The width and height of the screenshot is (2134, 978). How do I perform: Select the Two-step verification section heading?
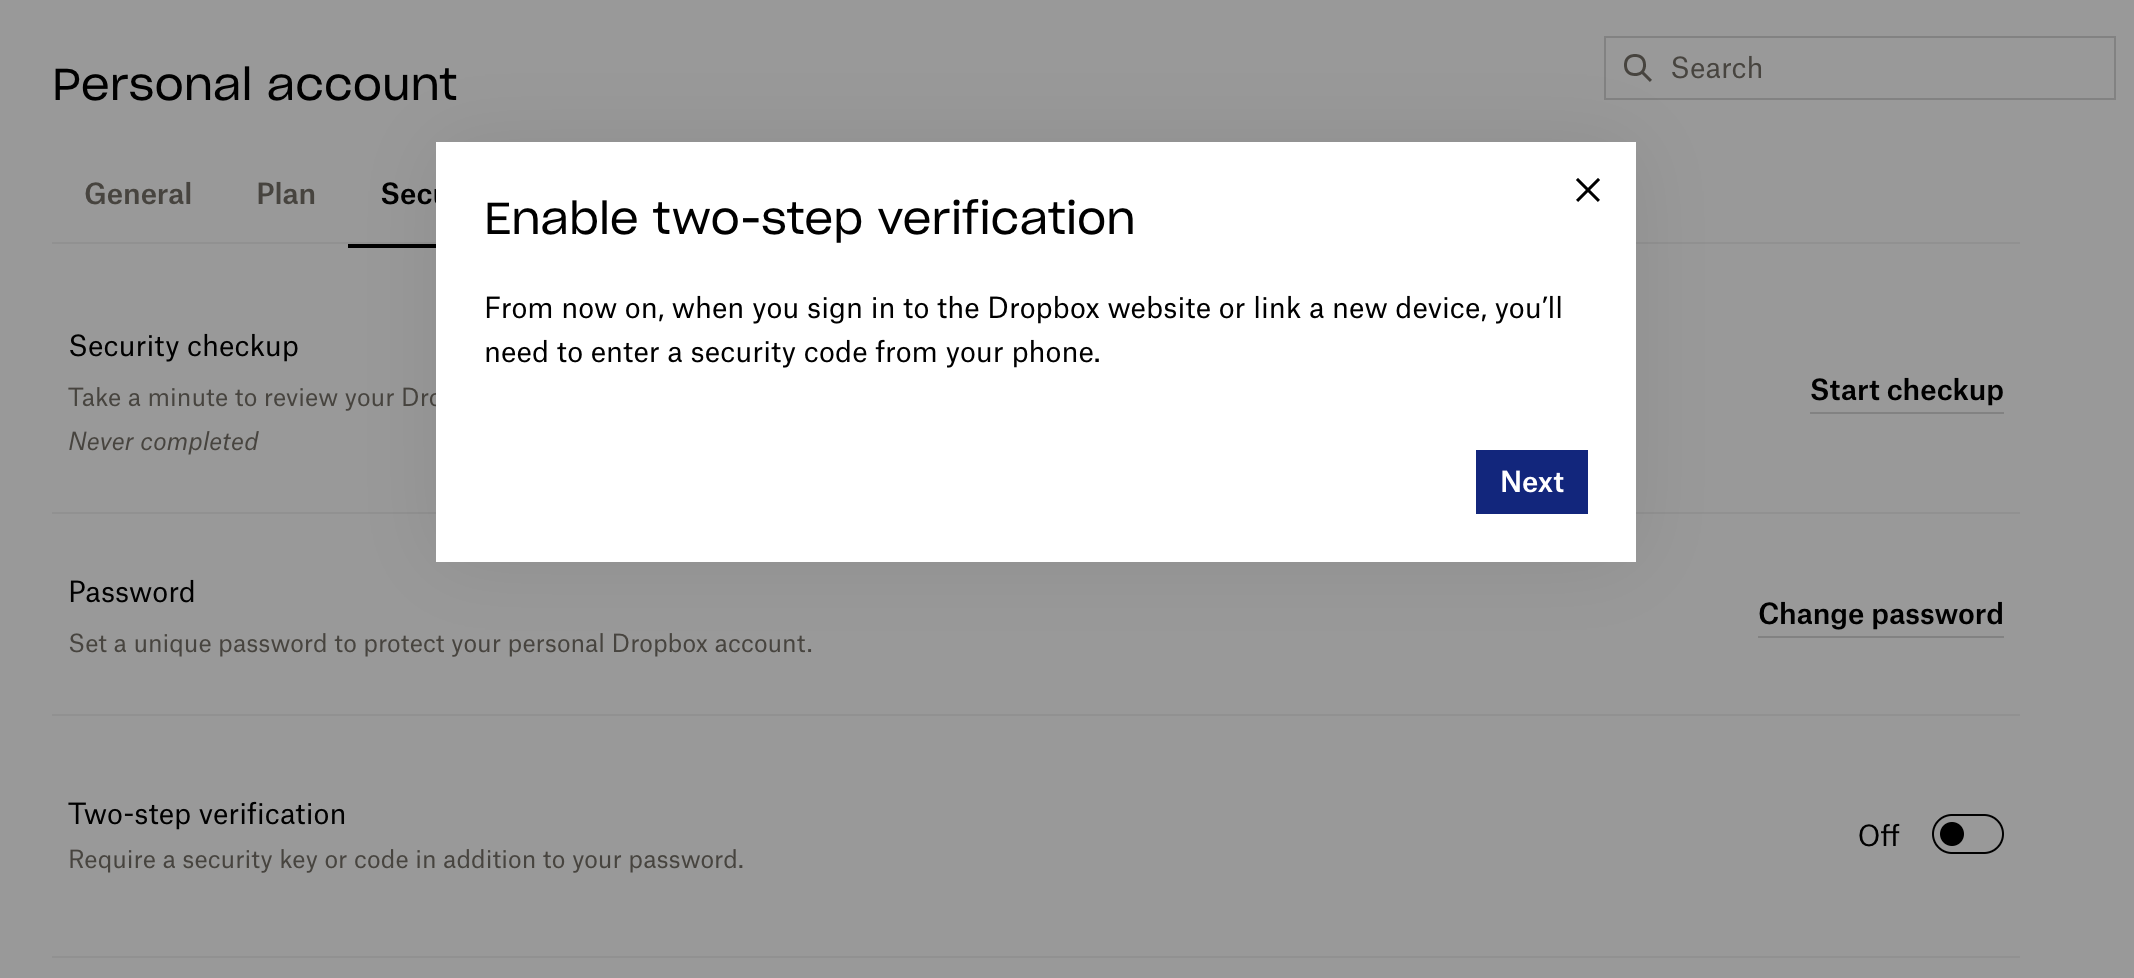[x=207, y=814]
